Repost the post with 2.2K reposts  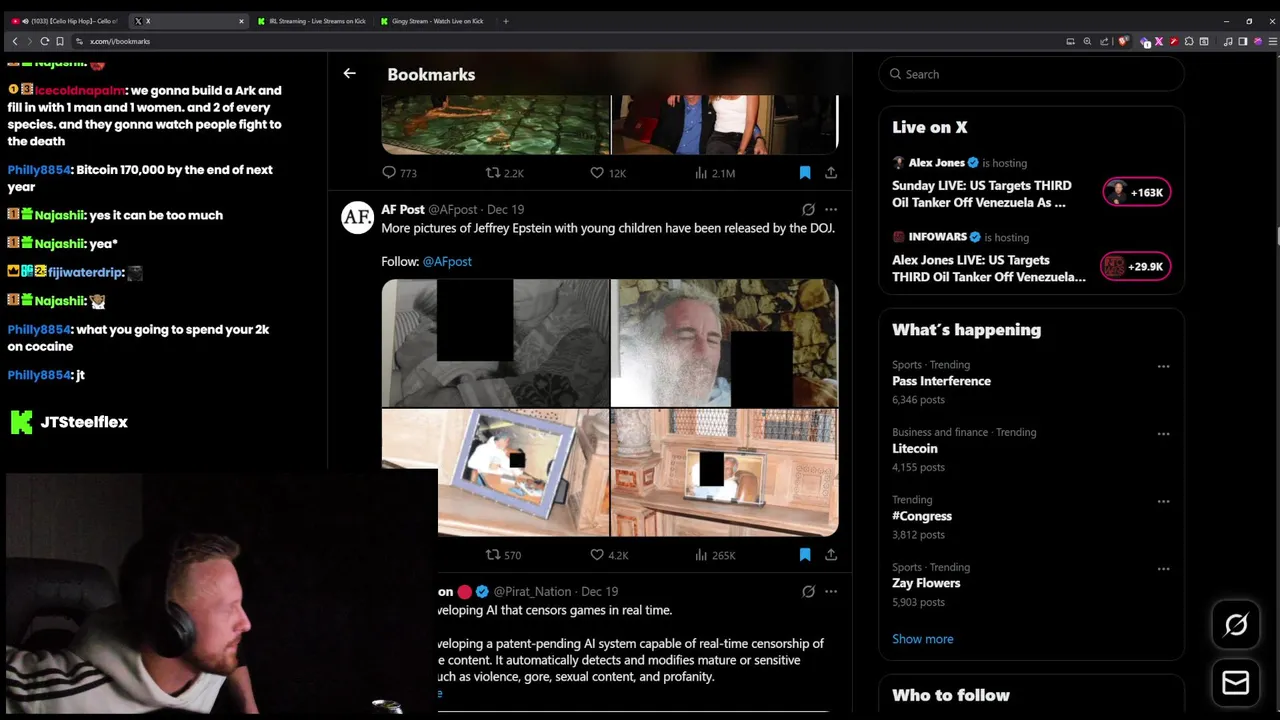[504, 173]
